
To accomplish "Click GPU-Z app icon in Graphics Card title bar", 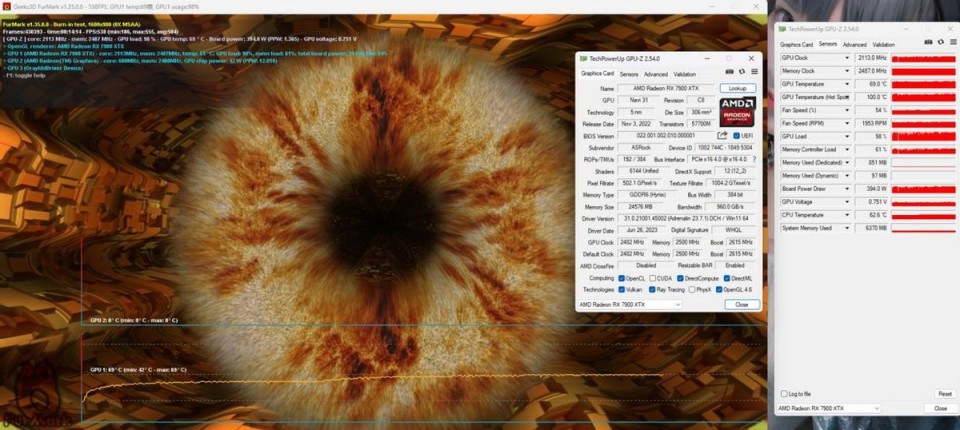I will tap(583, 58).
